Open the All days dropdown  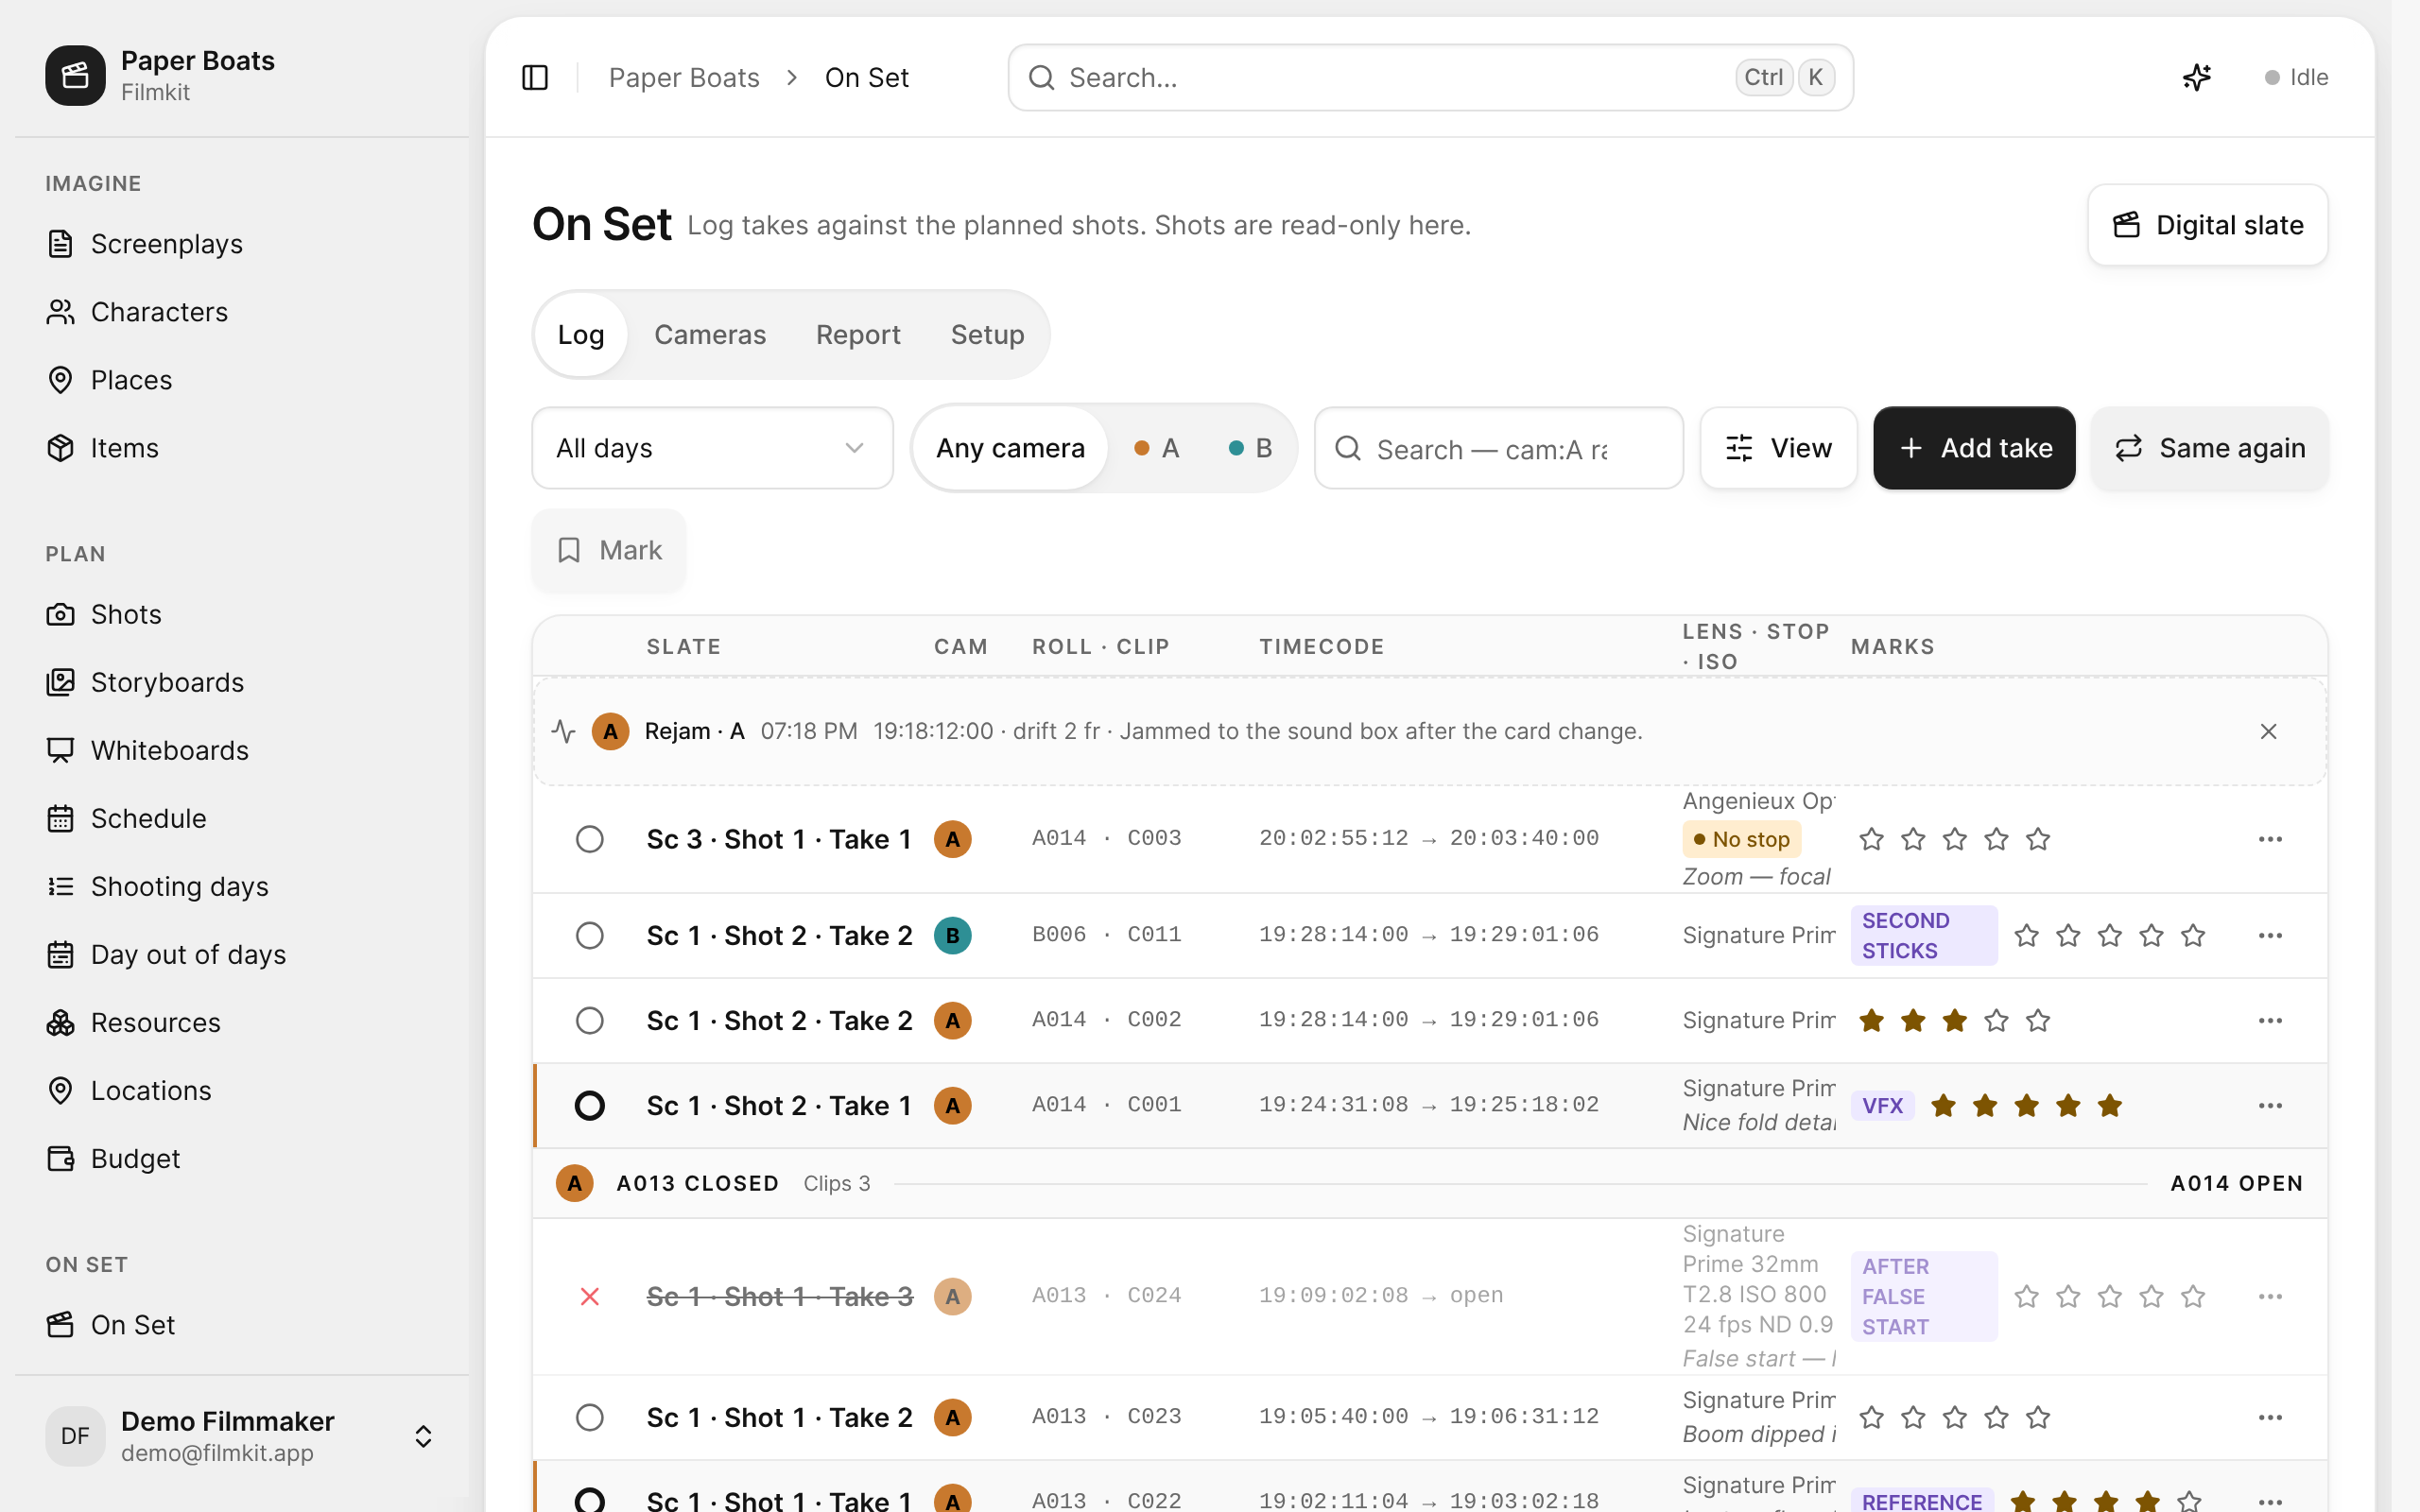coord(712,448)
